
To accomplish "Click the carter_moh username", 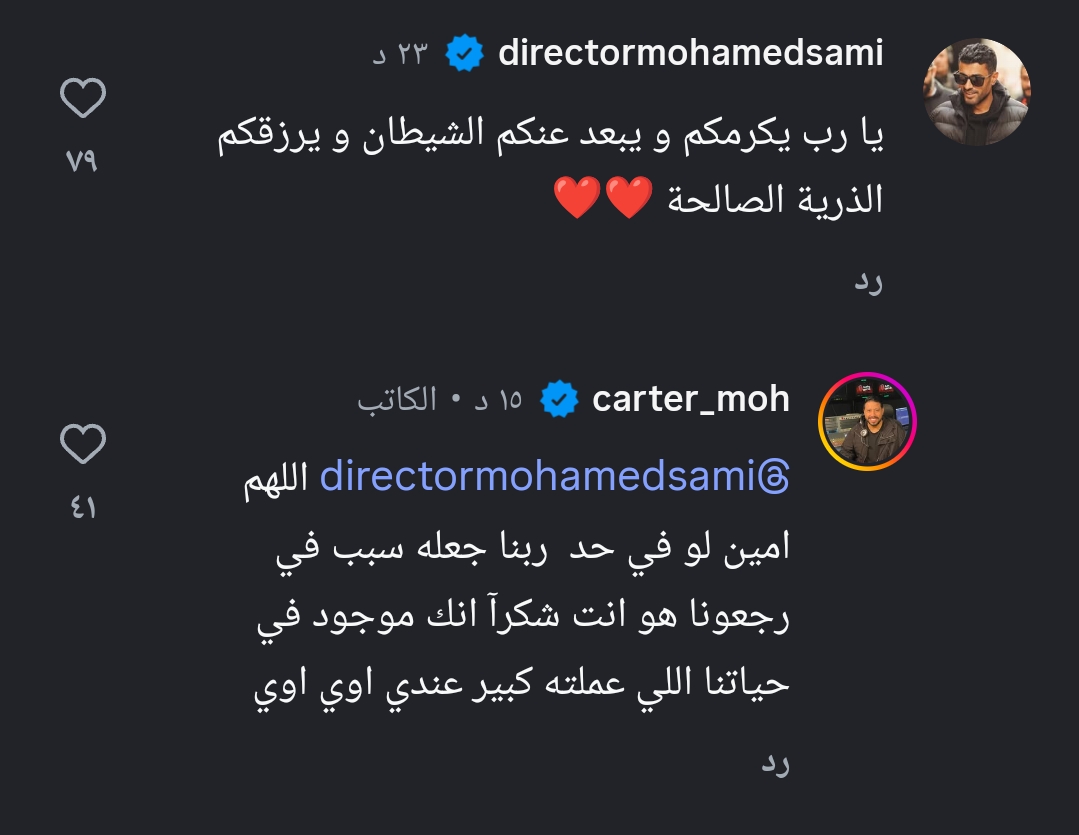I will pos(690,399).
